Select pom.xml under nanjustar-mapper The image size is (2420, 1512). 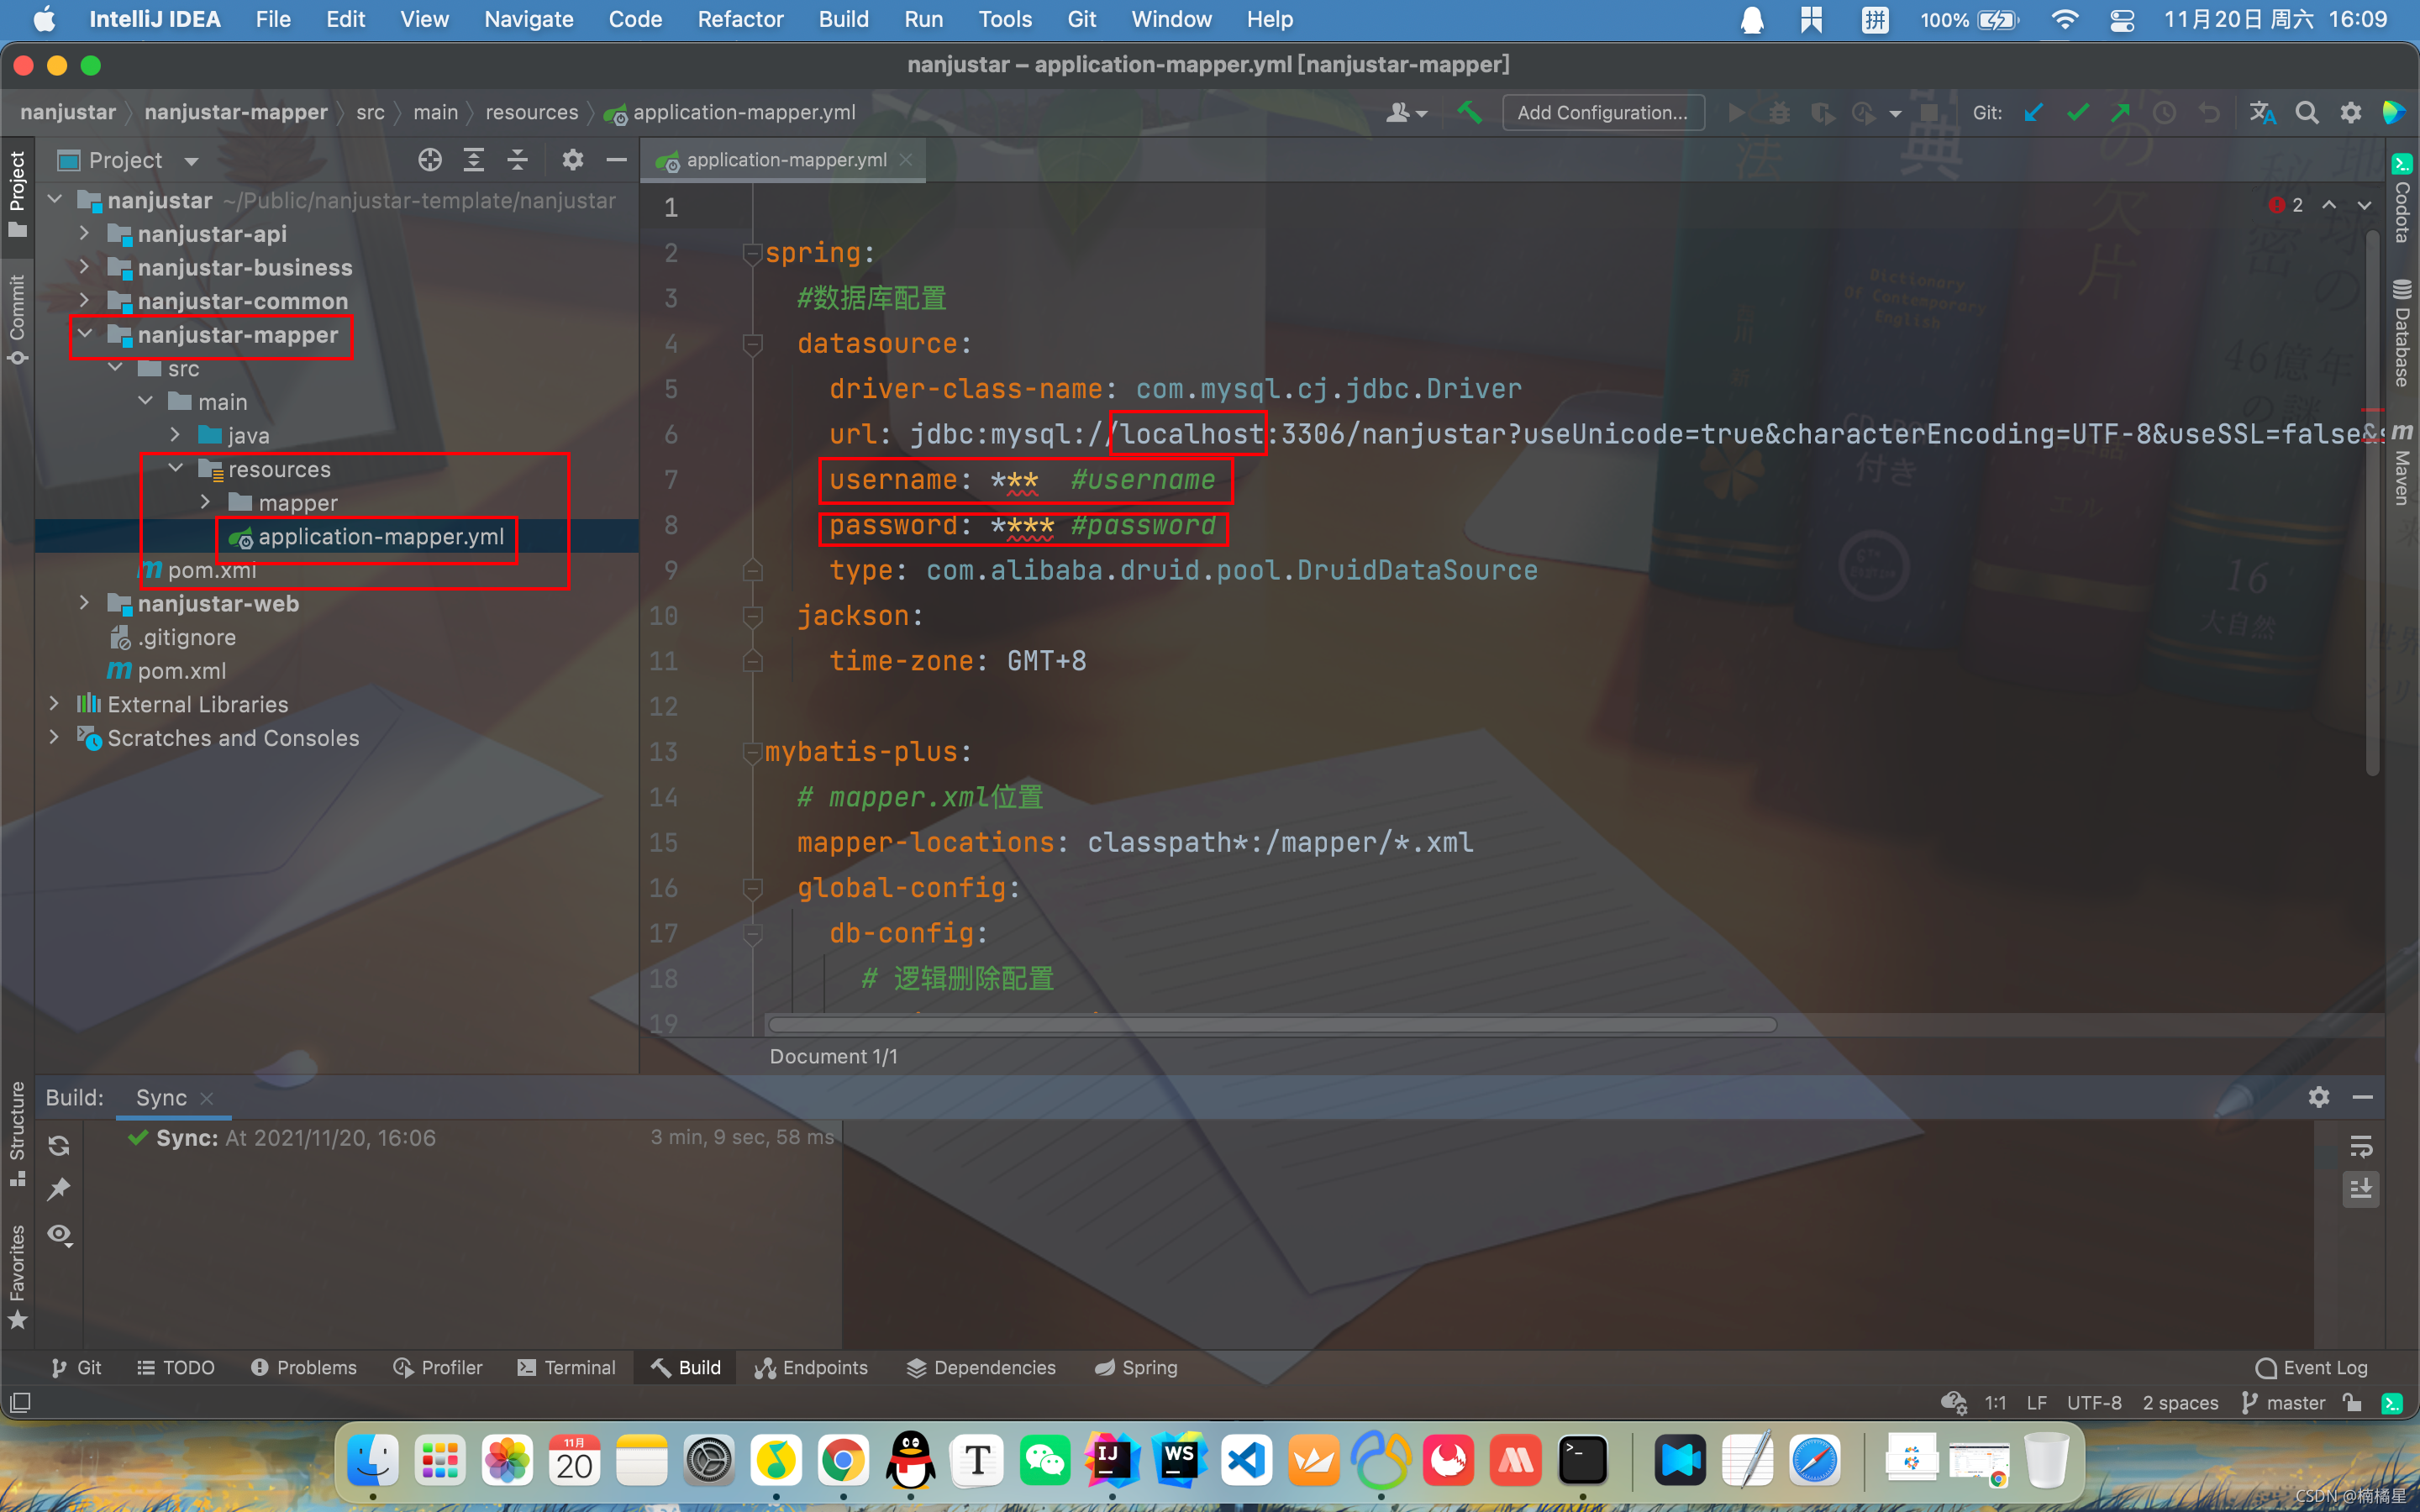coord(211,570)
